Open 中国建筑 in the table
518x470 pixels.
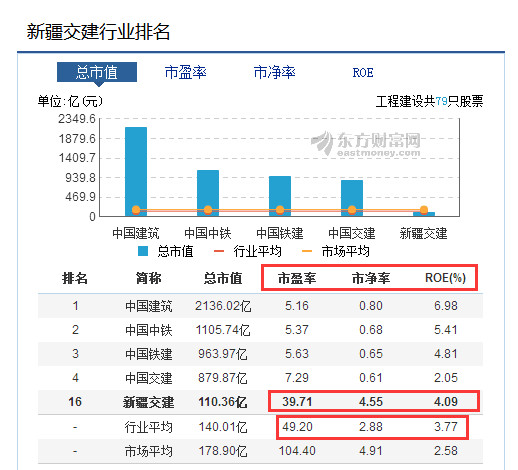149,306
